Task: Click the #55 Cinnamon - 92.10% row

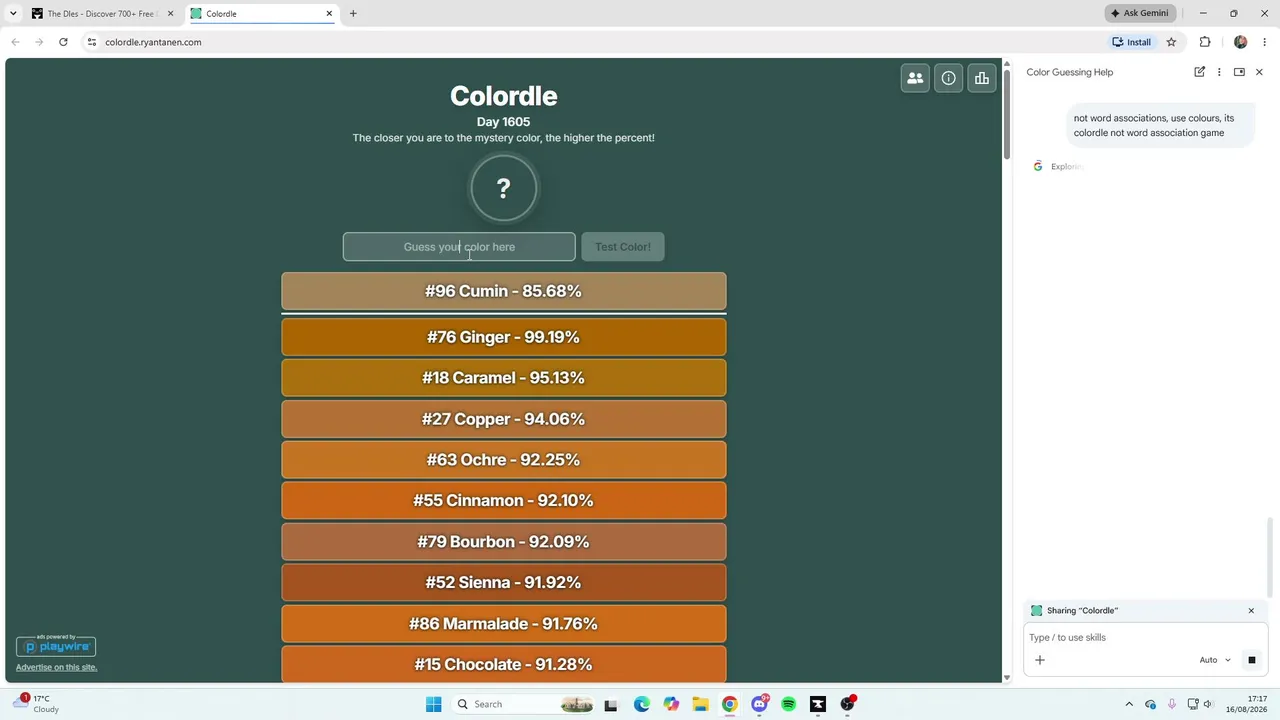Action: point(504,501)
